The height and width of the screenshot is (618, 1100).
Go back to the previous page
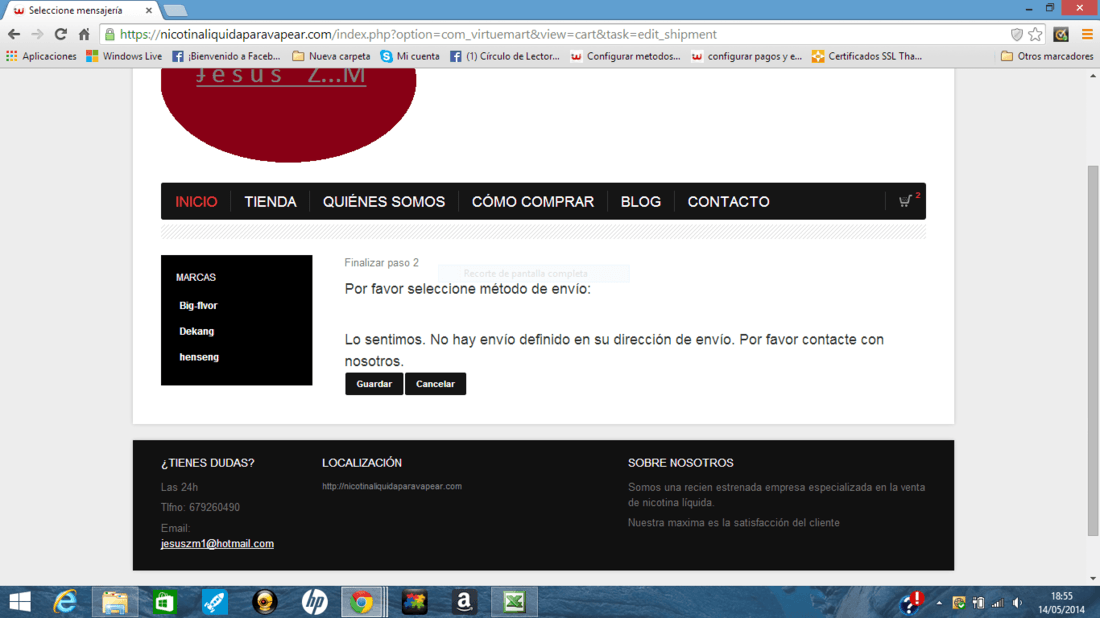(14, 34)
